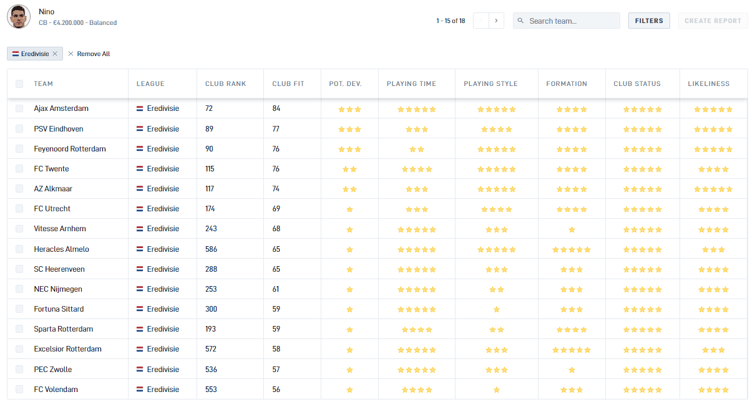Focus the Search team input field
This screenshot has height=402, width=750.
point(572,20)
